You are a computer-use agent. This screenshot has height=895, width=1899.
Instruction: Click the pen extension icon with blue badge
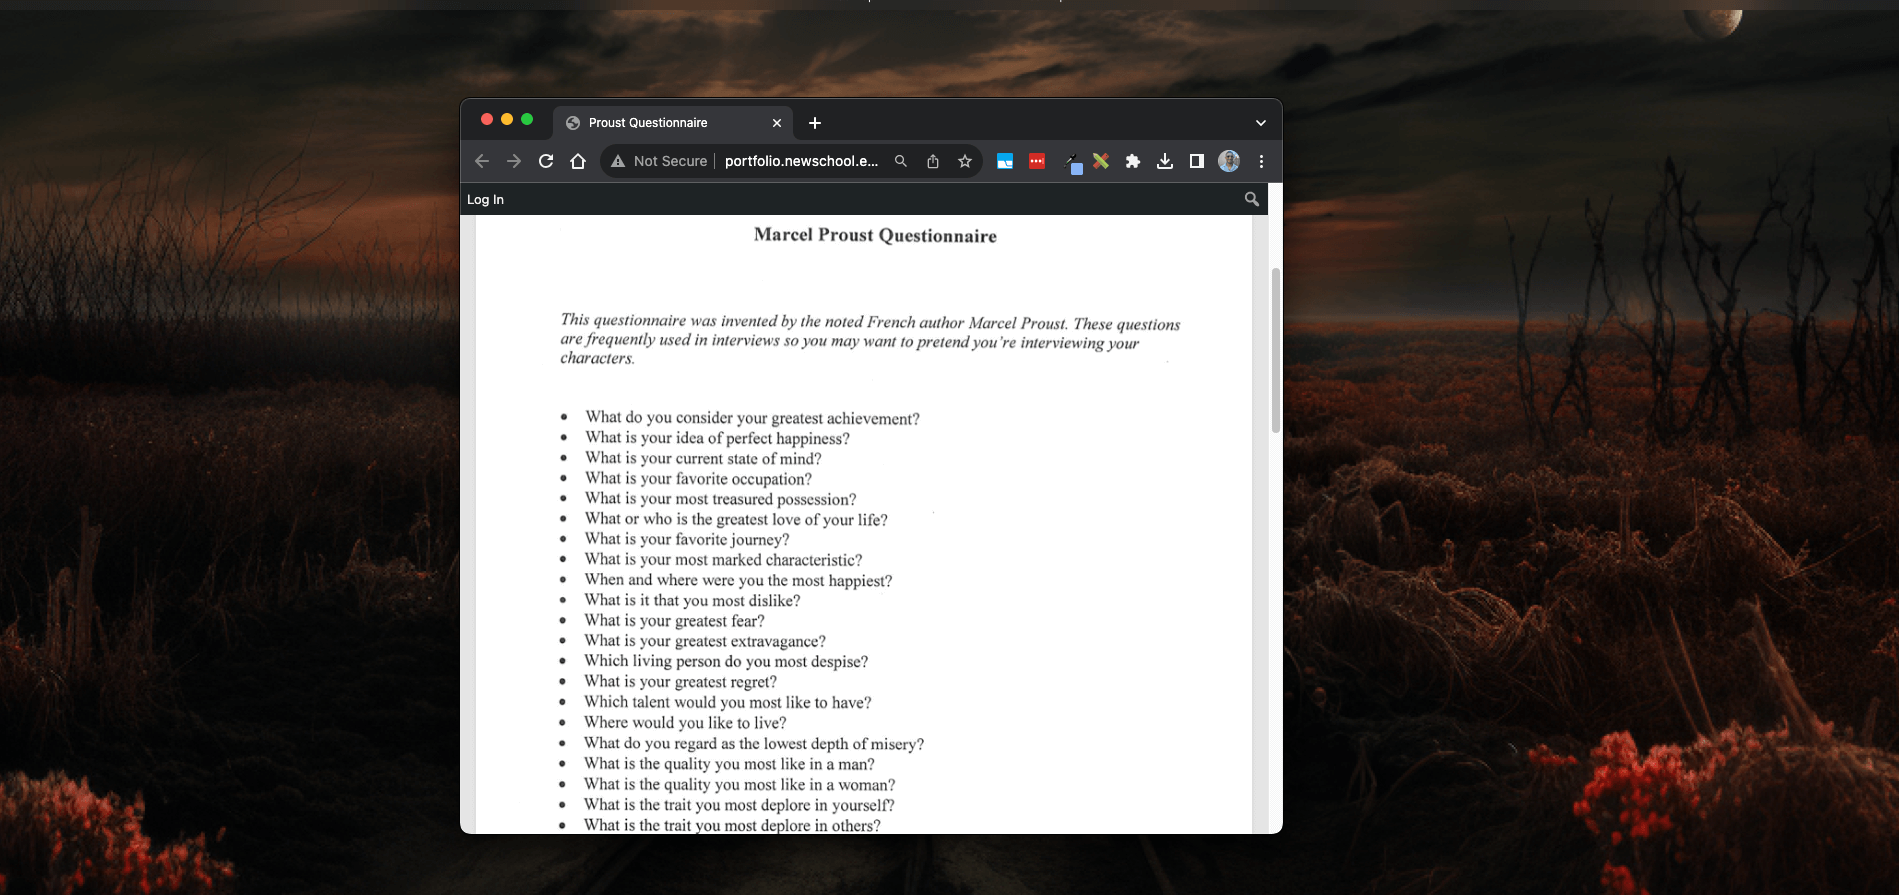tap(1073, 163)
